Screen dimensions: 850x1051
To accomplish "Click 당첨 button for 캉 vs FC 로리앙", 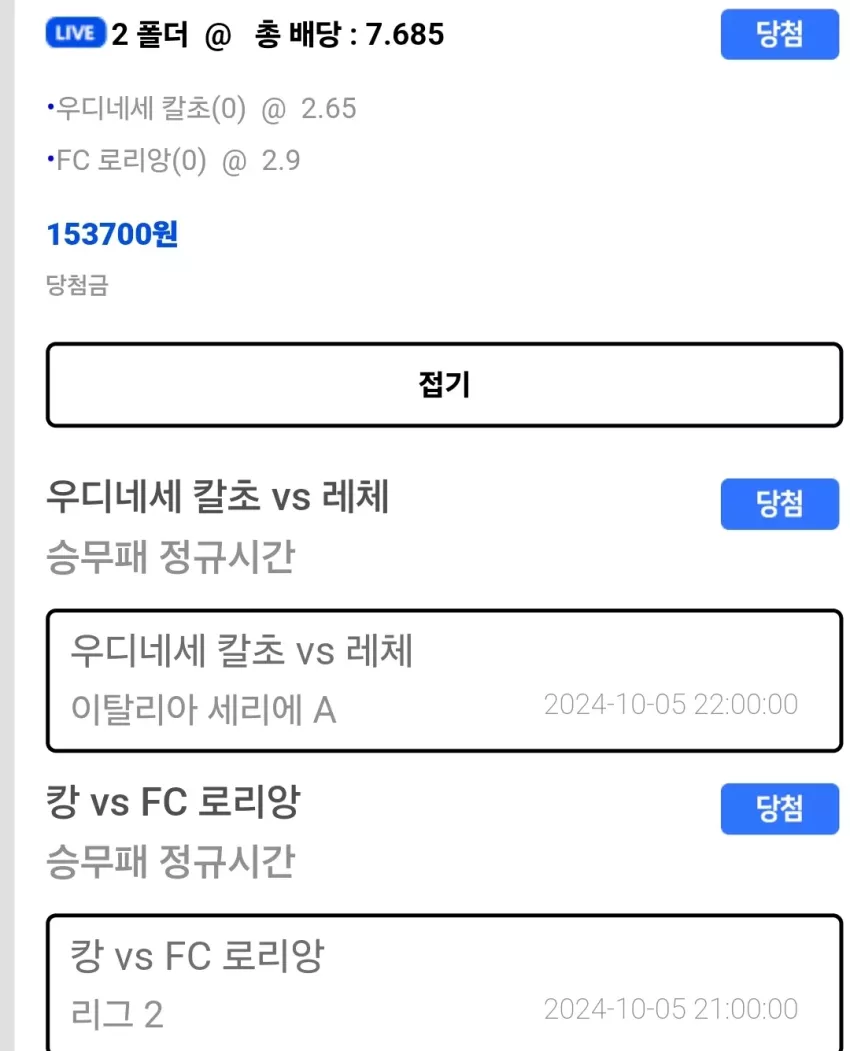I will coord(780,808).
